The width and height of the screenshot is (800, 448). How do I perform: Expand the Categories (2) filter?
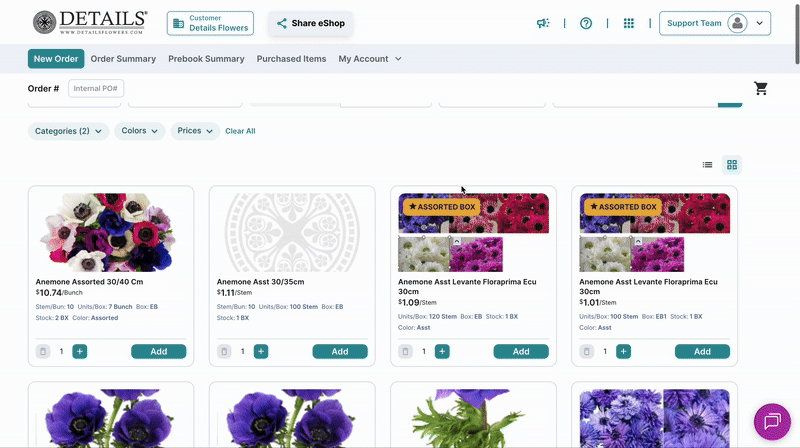69,131
